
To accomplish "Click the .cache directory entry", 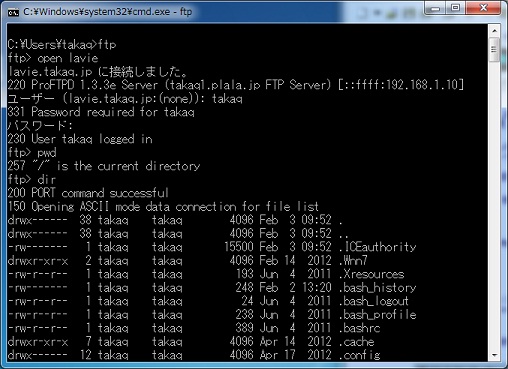I will pos(191,341).
